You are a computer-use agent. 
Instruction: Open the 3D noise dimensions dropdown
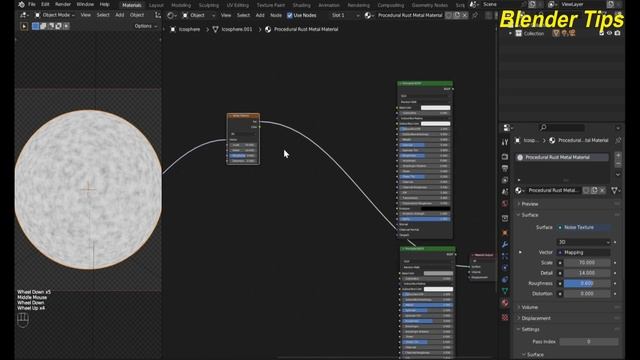[x=584, y=242]
